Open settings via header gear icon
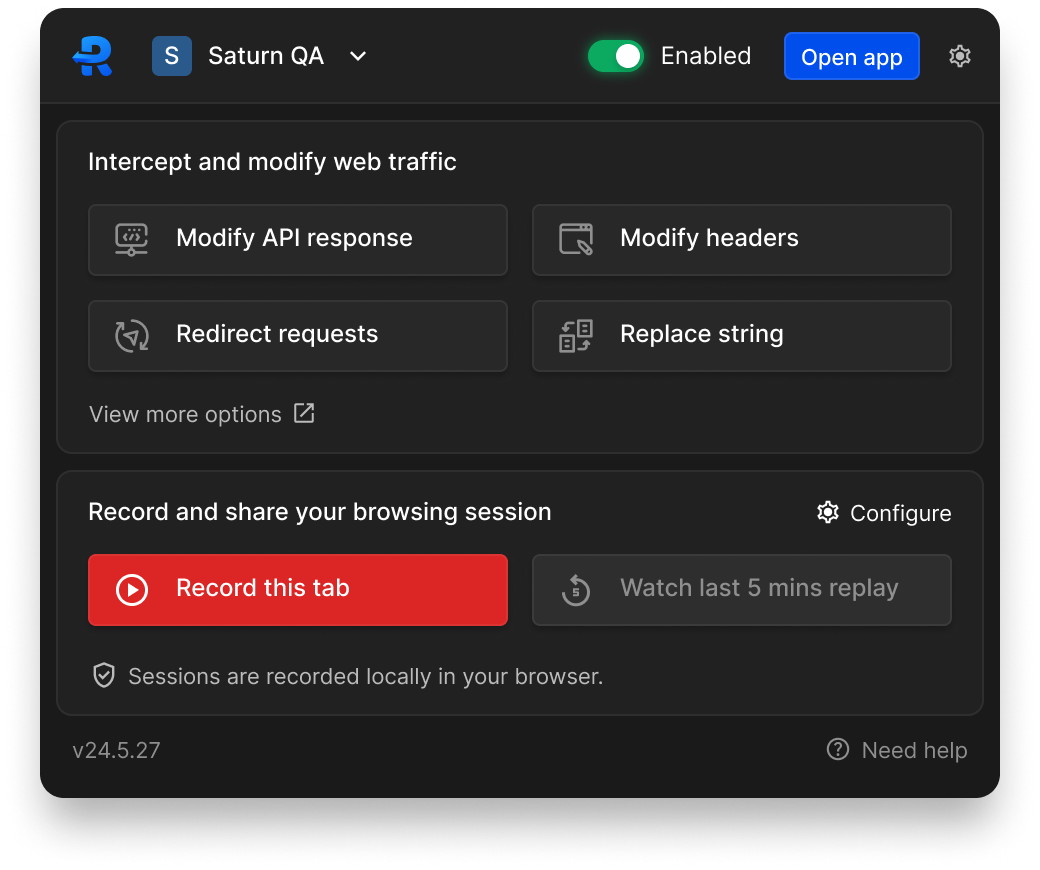 click(x=960, y=56)
